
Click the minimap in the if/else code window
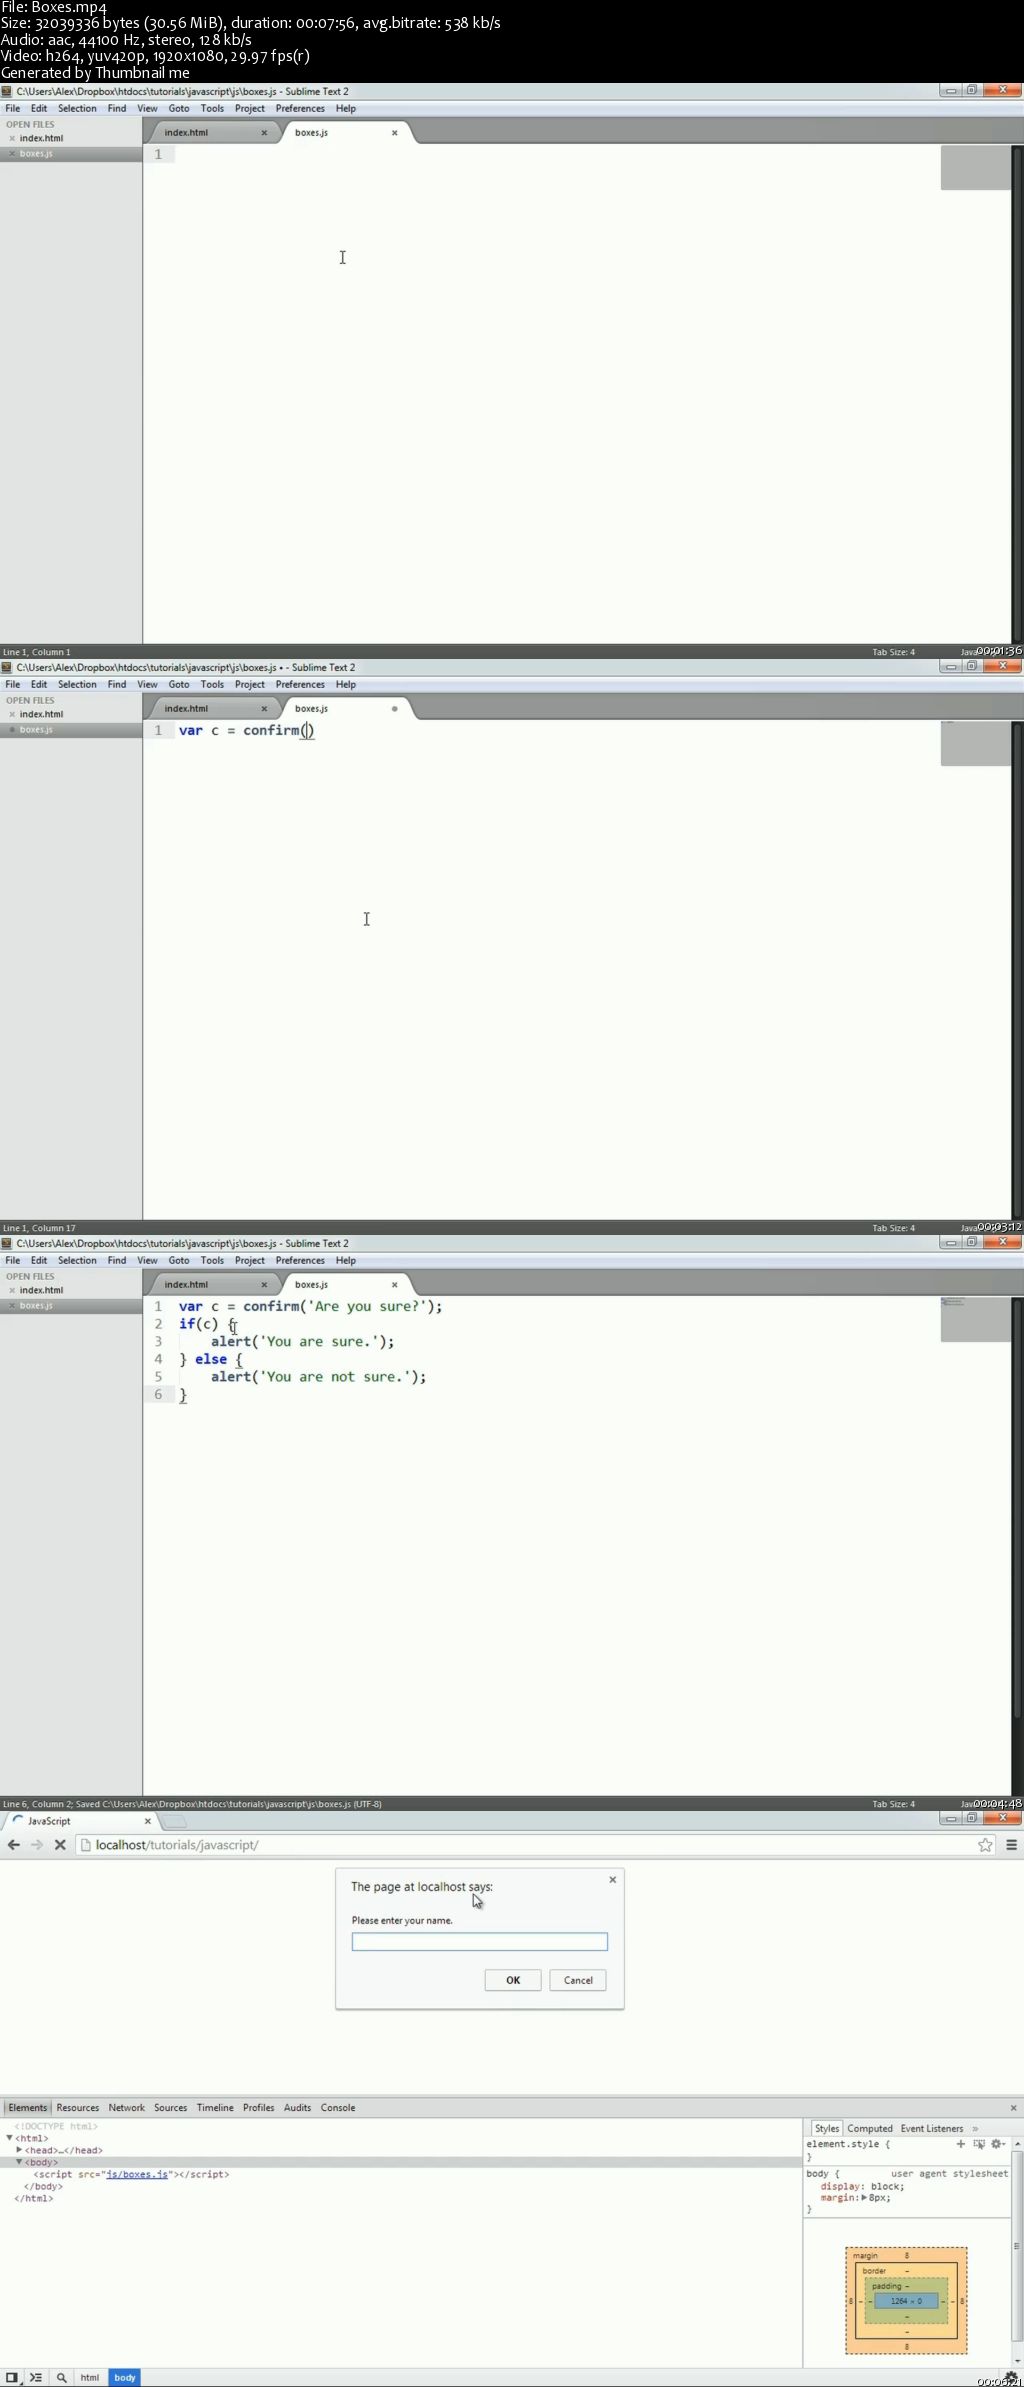click(x=975, y=1320)
